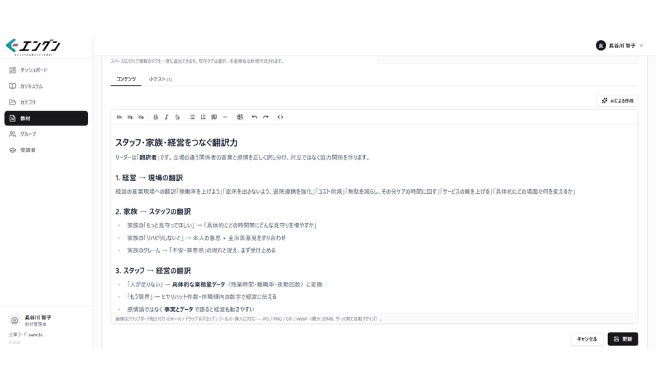Click heading 1. 経営 → 現場の翻訳
The image size is (656, 385).
click(x=149, y=178)
